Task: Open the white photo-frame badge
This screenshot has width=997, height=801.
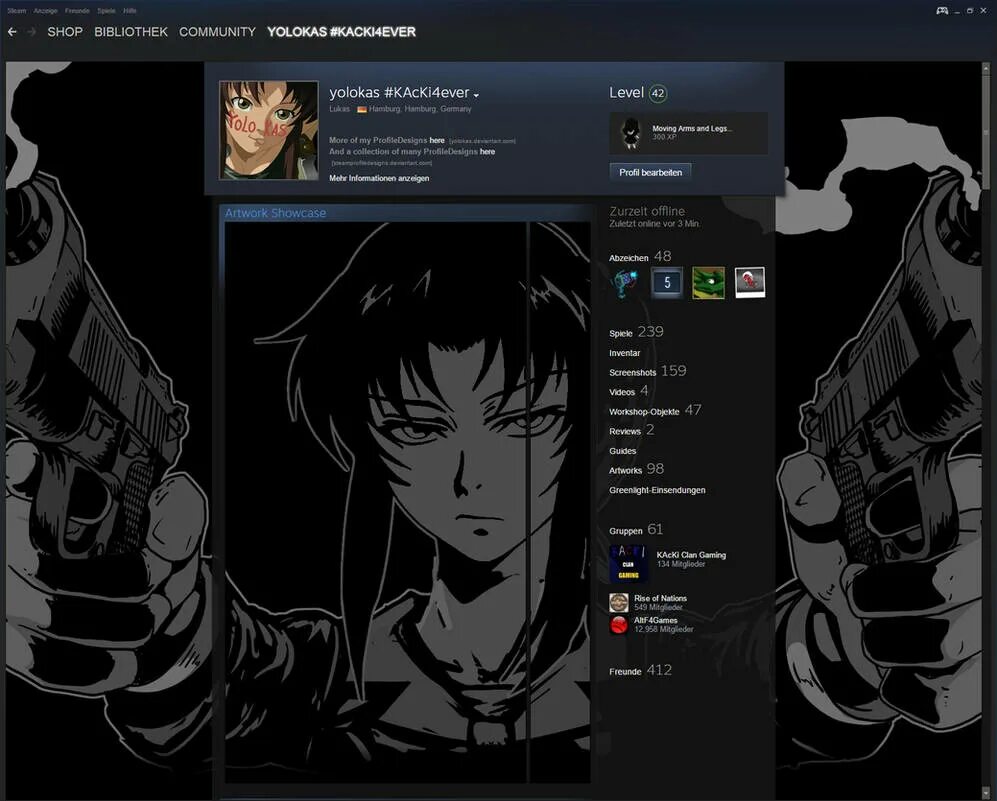Action: click(750, 283)
